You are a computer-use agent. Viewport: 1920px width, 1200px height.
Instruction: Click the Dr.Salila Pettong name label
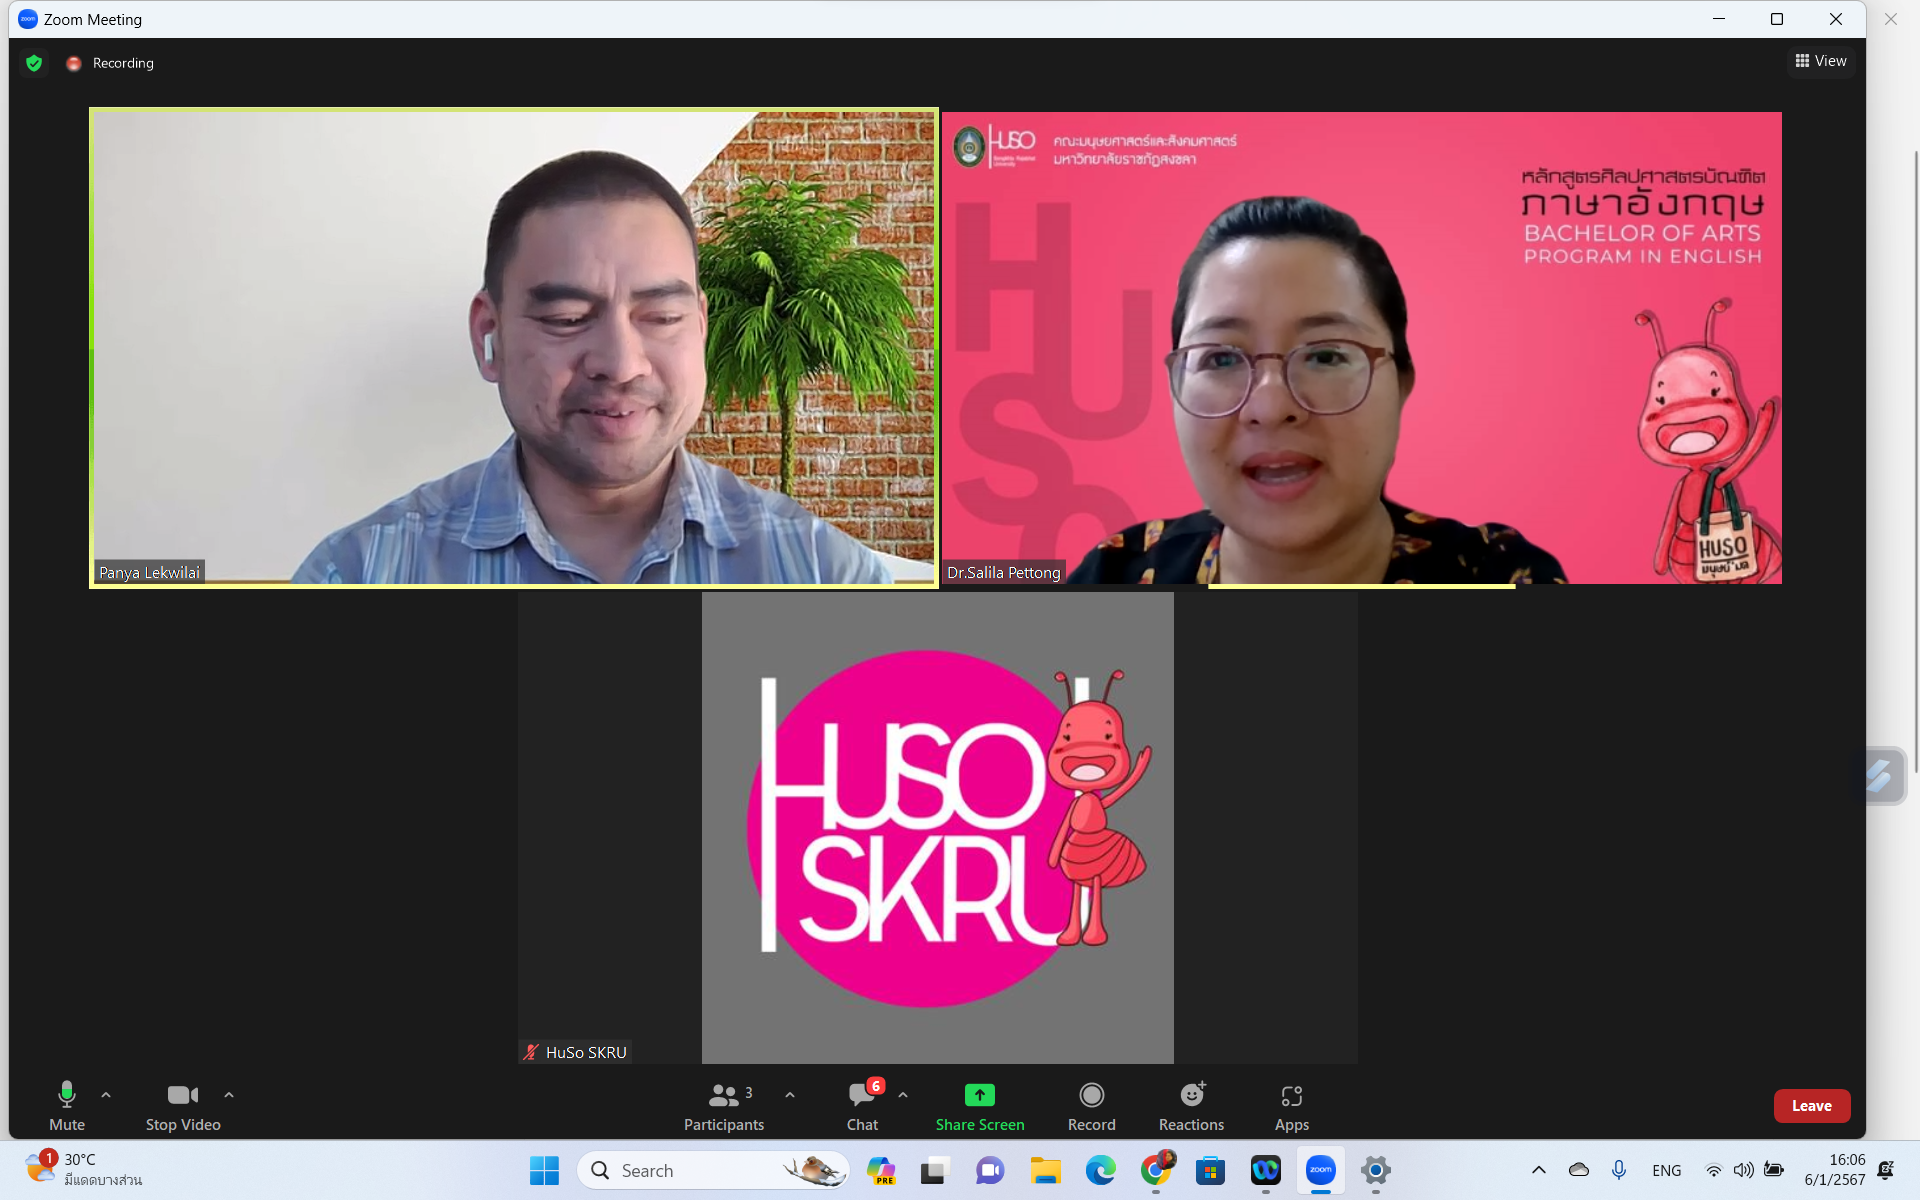1004,572
